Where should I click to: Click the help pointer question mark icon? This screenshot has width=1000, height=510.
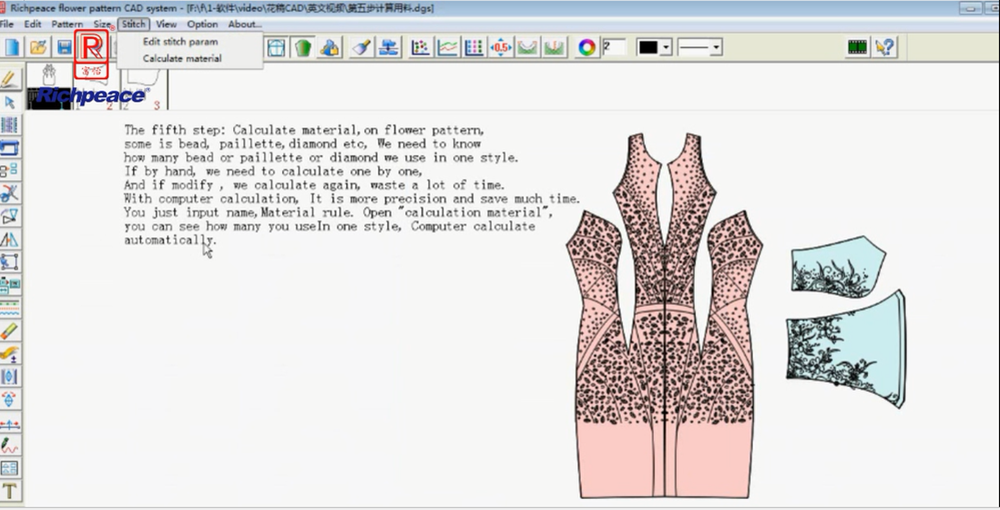click(884, 47)
